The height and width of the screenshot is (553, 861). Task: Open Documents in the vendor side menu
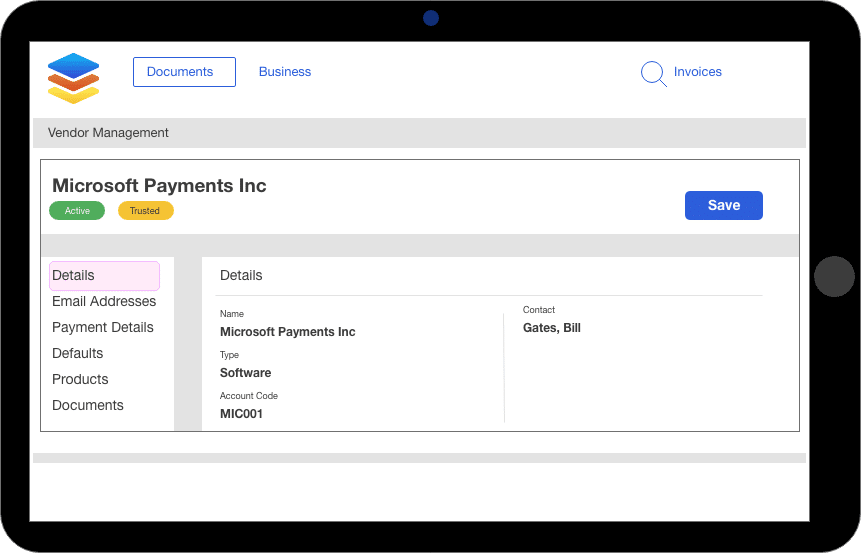point(88,405)
